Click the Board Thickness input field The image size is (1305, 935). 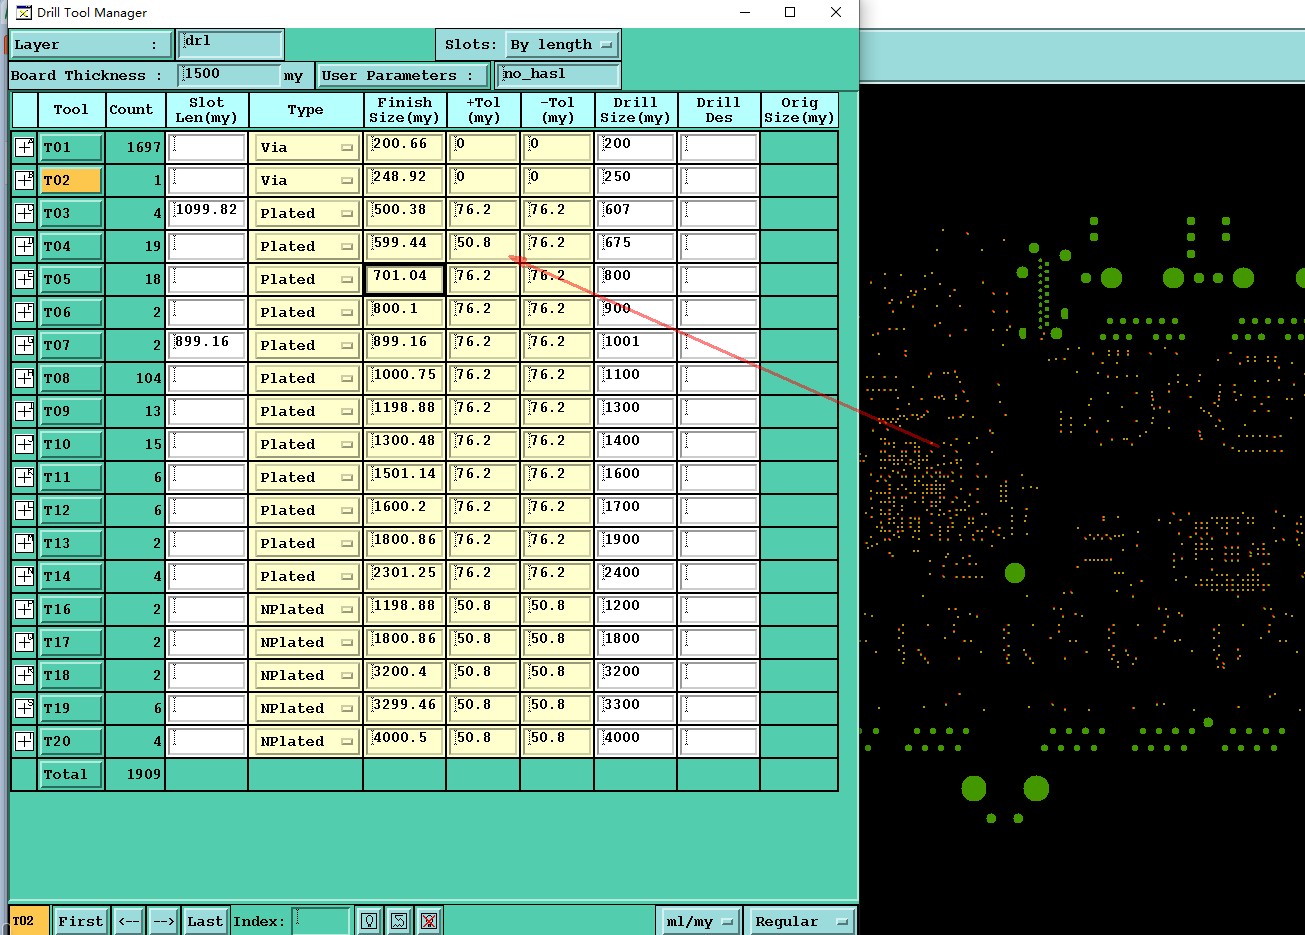(x=230, y=75)
